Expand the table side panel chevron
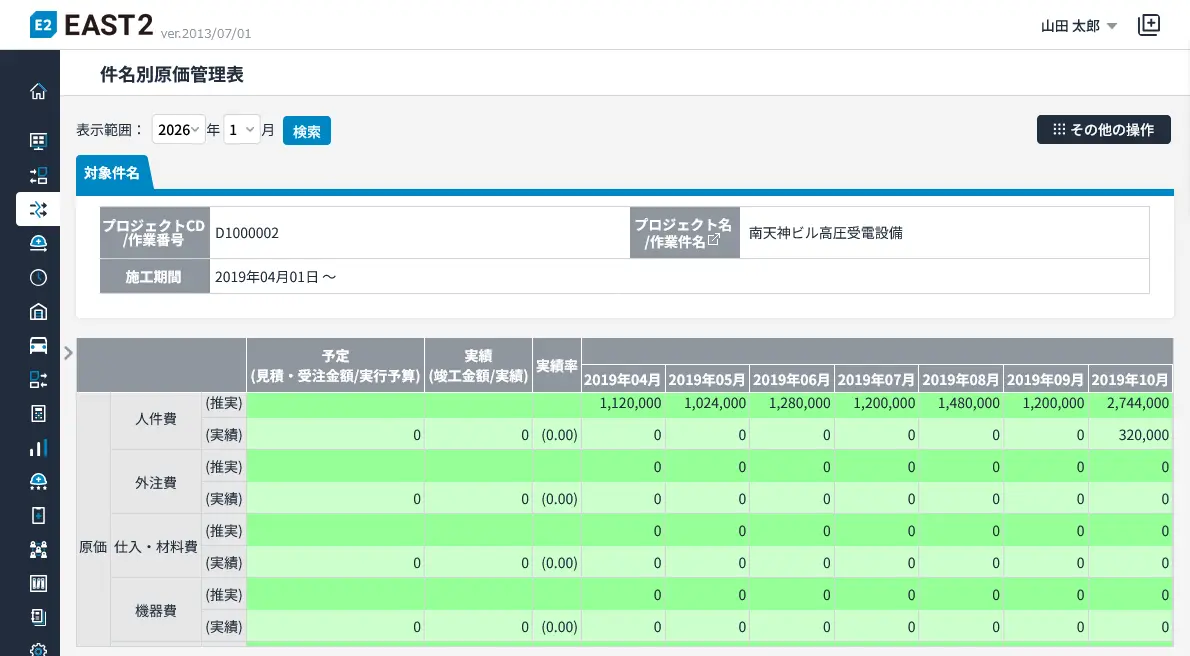Viewport: 1190px width, 656px height. [x=68, y=352]
